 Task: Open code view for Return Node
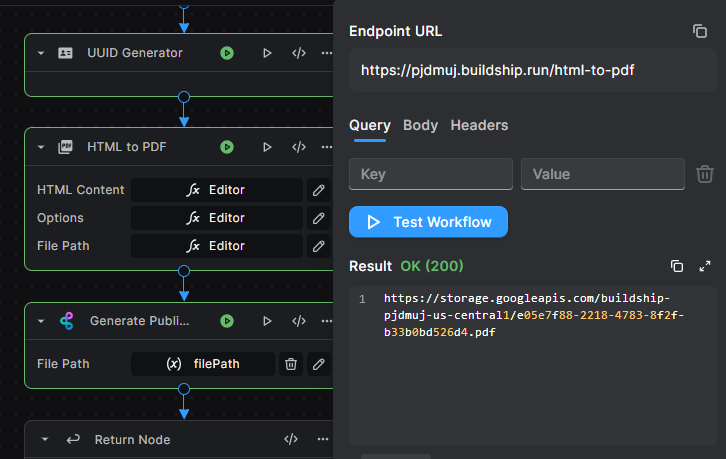[x=291, y=439]
